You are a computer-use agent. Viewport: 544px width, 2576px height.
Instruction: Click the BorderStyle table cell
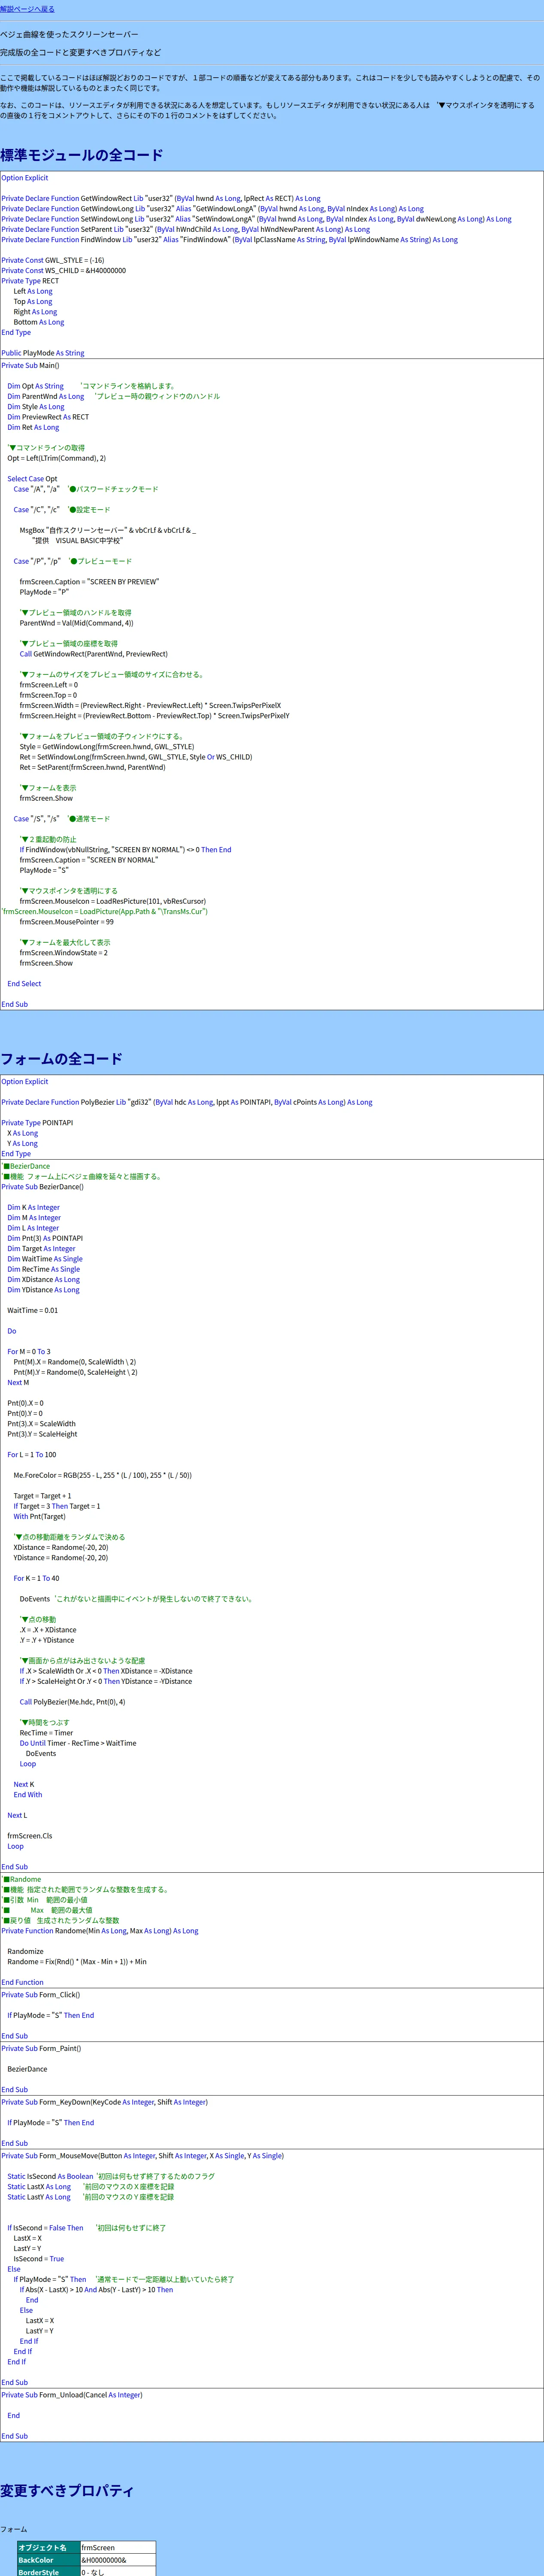[48, 2571]
